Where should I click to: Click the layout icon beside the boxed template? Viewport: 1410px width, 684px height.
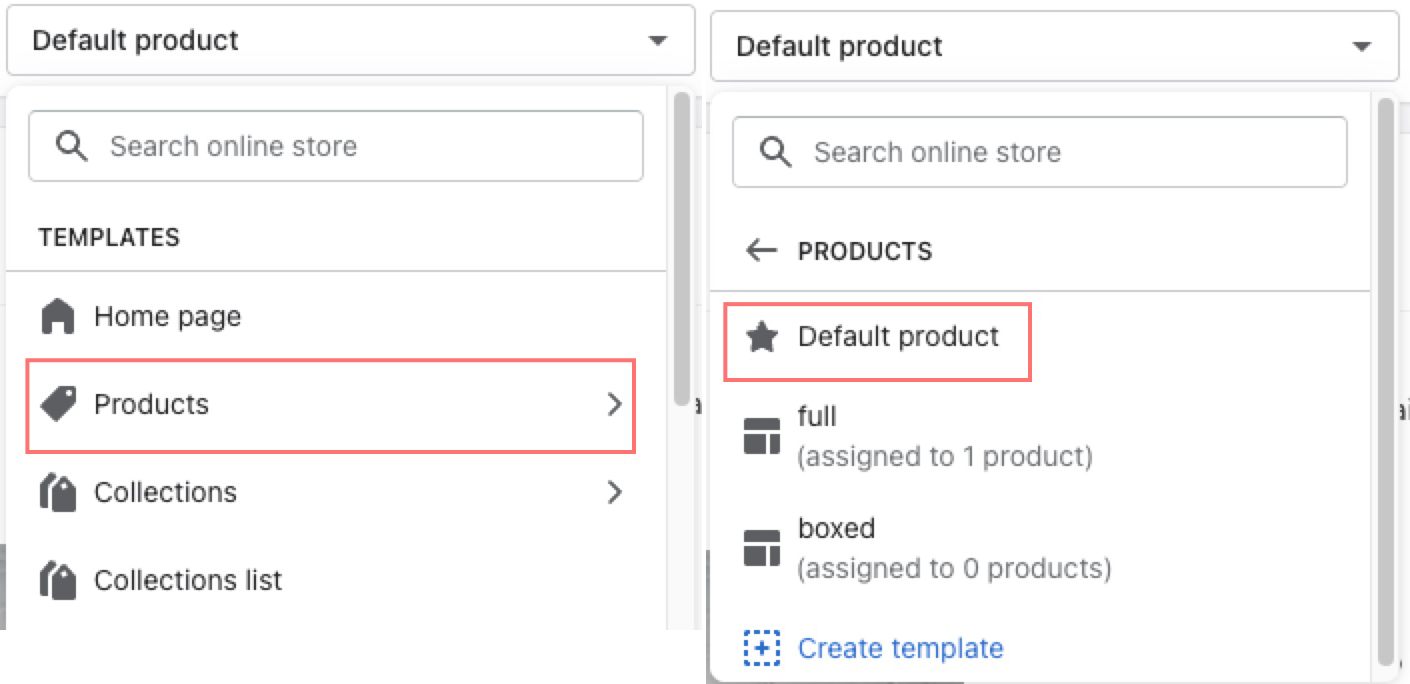(762, 548)
